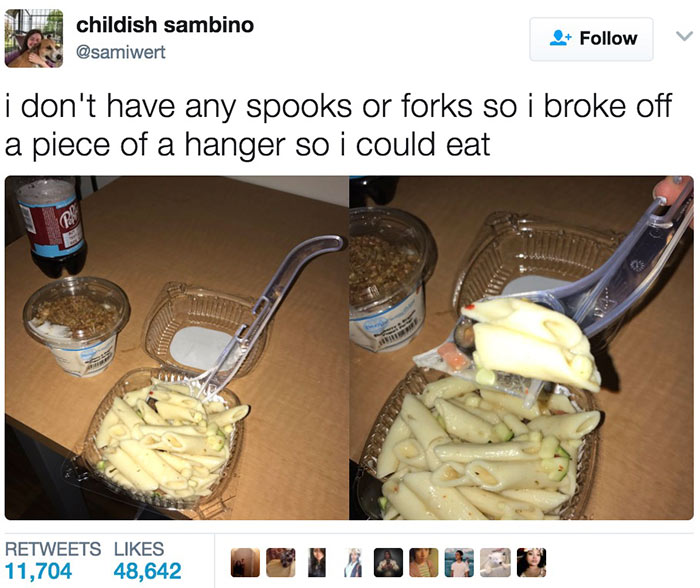The height and width of the screenshot is (588, 700).
Task: Click the RETWEETS label
Action: pyautogui.click(x=53, y=549)
